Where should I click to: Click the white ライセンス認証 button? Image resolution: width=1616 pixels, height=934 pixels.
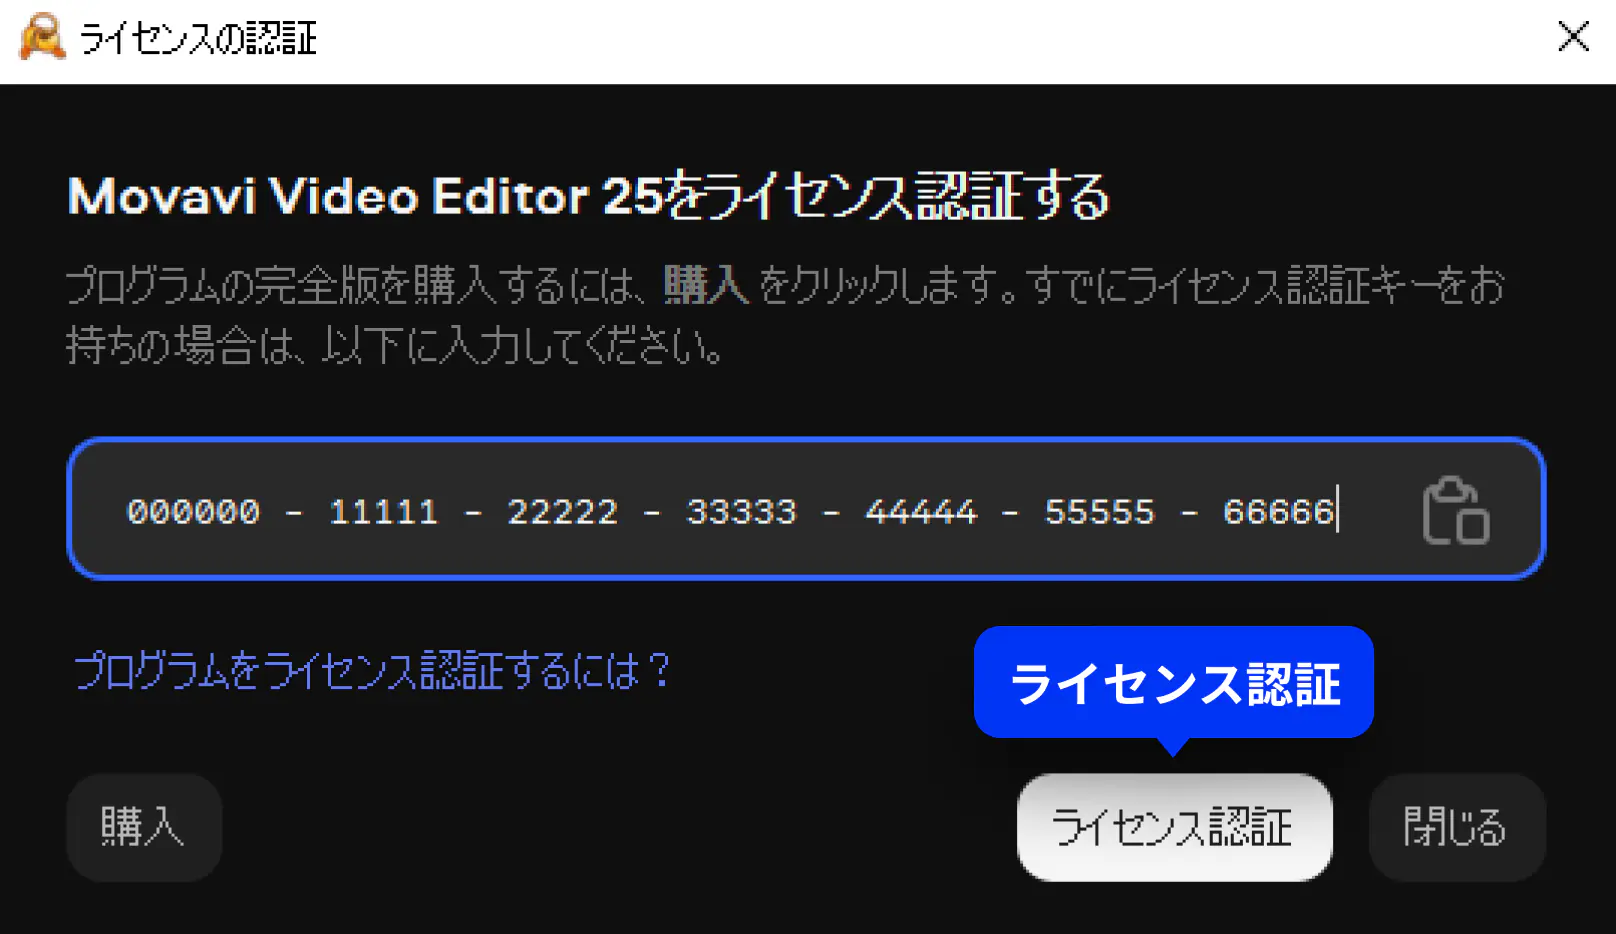pos(1175,827)
